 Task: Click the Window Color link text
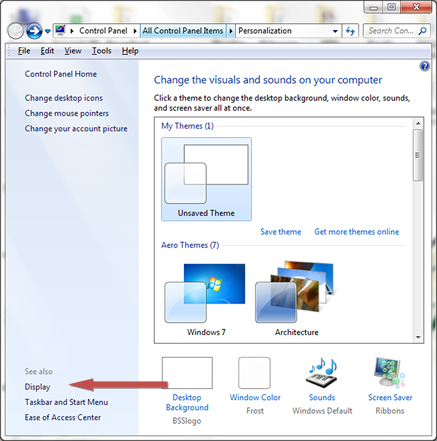[x=255, y=397]
